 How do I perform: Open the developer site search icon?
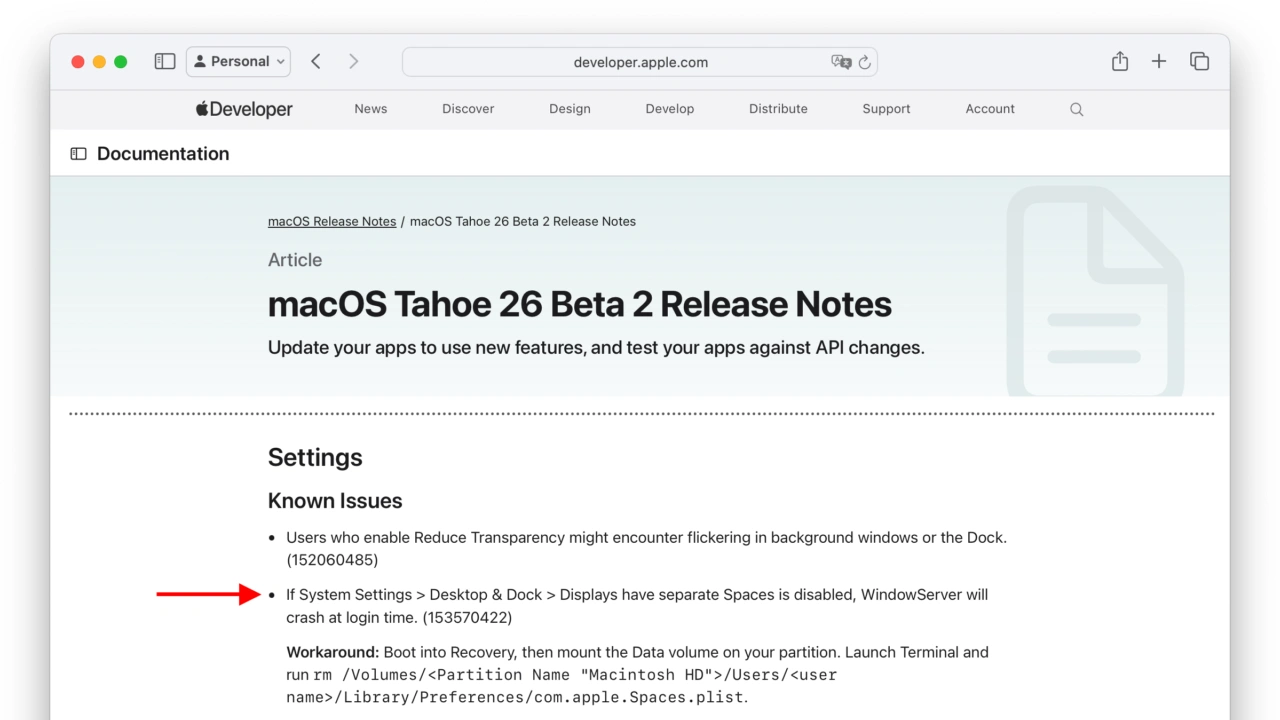(x=1077, y=109)
